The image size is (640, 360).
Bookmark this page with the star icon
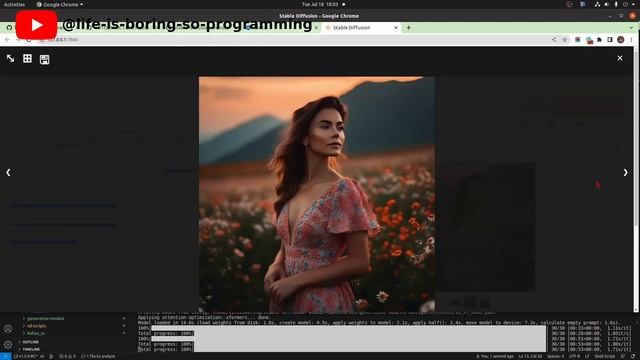[x=565, y=40]
